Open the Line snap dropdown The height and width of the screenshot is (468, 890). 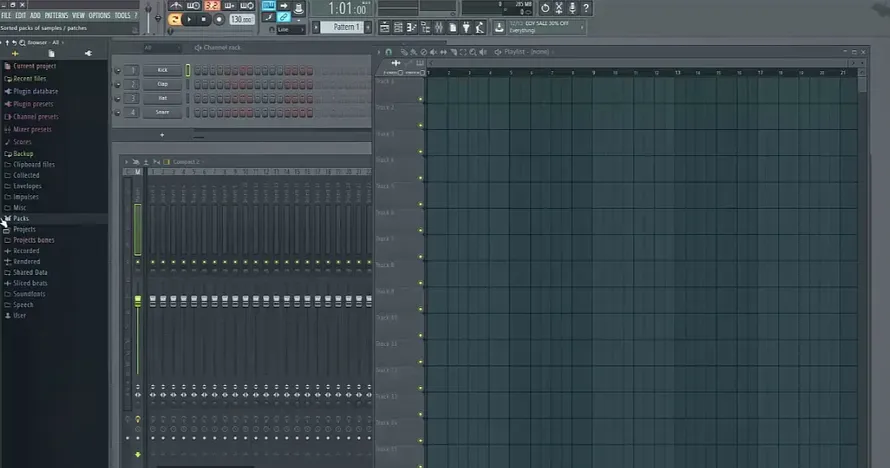pos(291,29)
